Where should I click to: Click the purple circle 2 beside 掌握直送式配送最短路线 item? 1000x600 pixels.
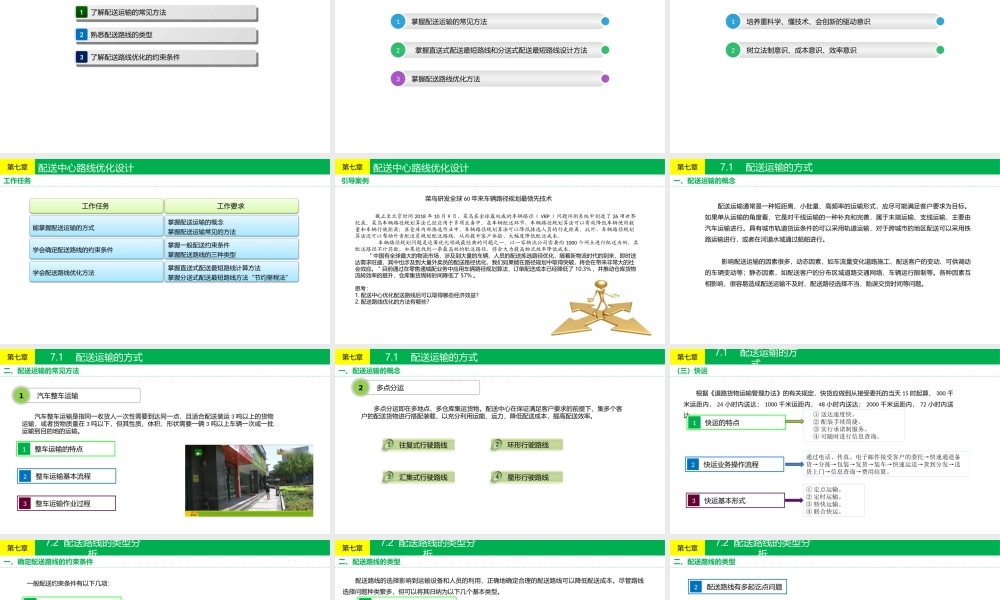tap(397, 50)
